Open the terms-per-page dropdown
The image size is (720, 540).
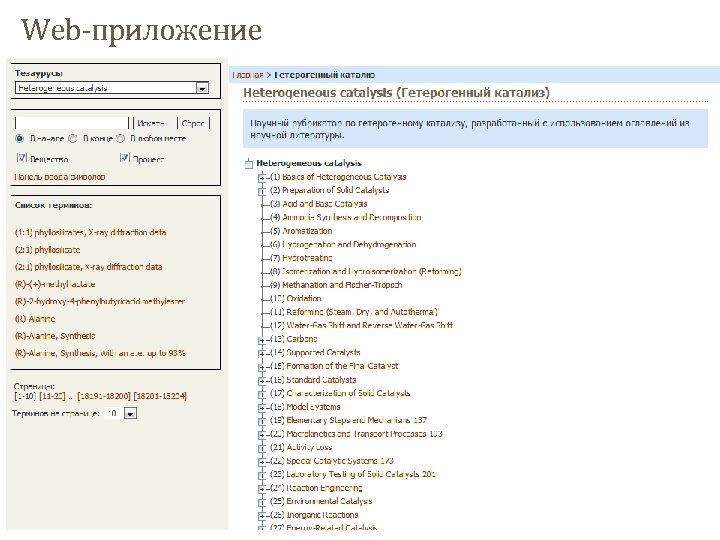point(130,414)
